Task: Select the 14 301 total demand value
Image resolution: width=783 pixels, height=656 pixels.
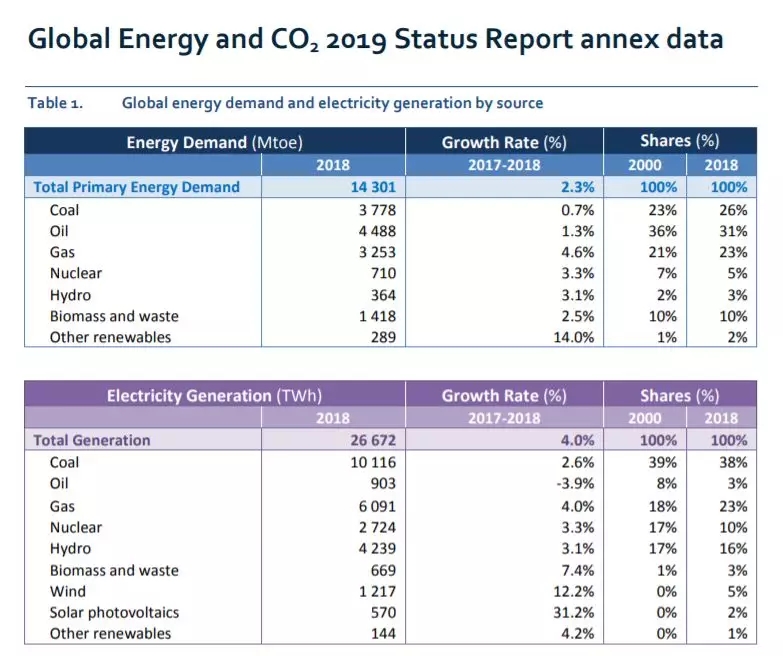Action: pos(370,187)
